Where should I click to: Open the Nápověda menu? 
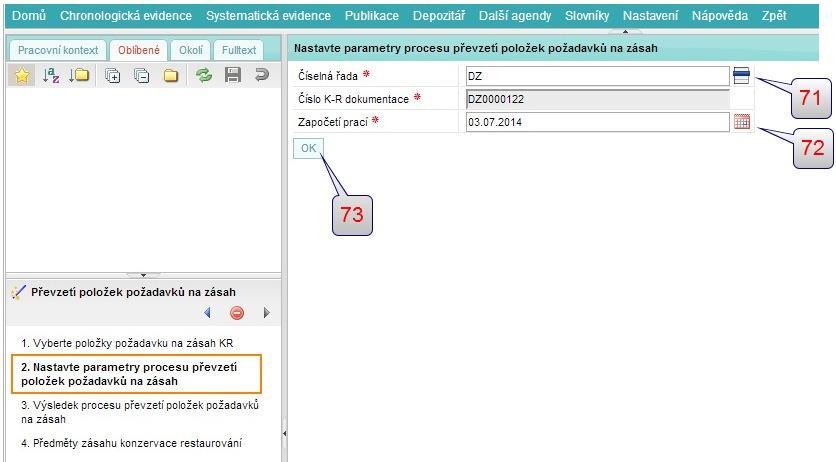pyautogui.click(x=720, y=15)
